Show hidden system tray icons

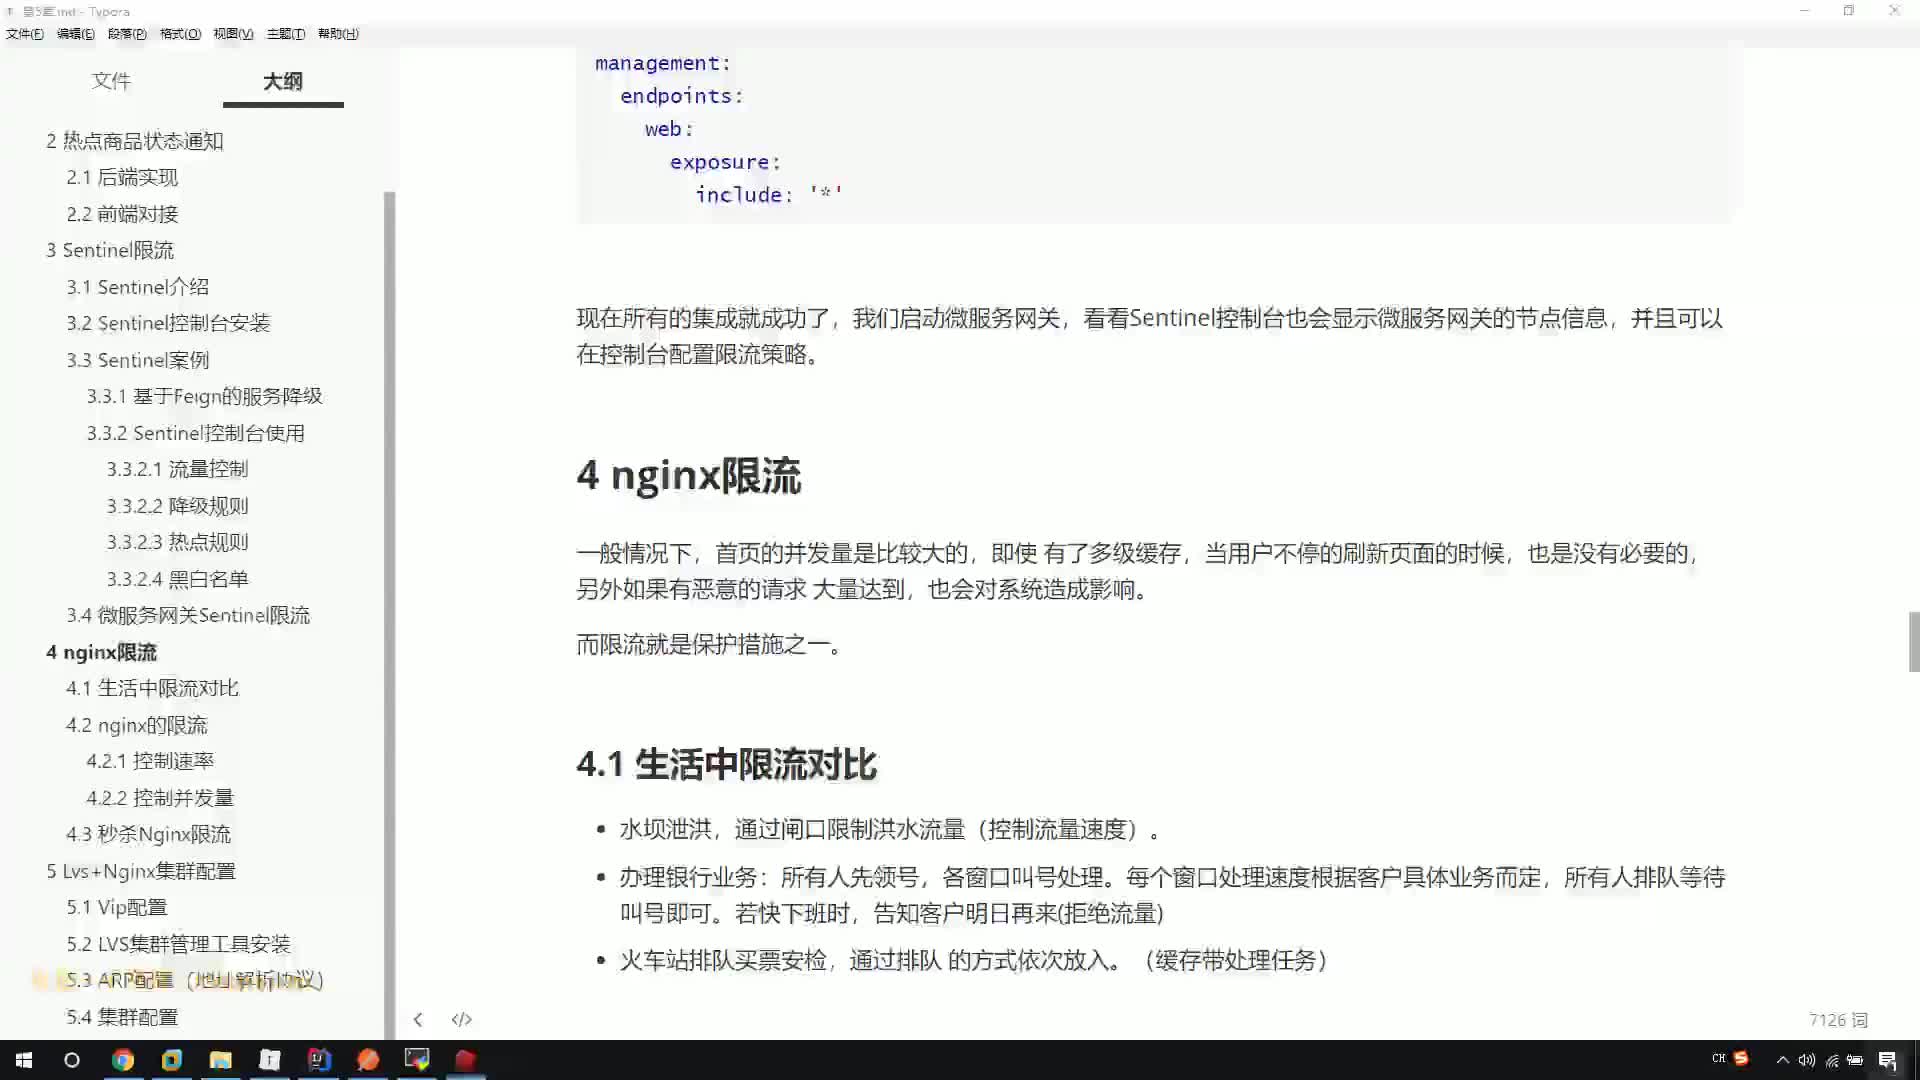1782,1060
